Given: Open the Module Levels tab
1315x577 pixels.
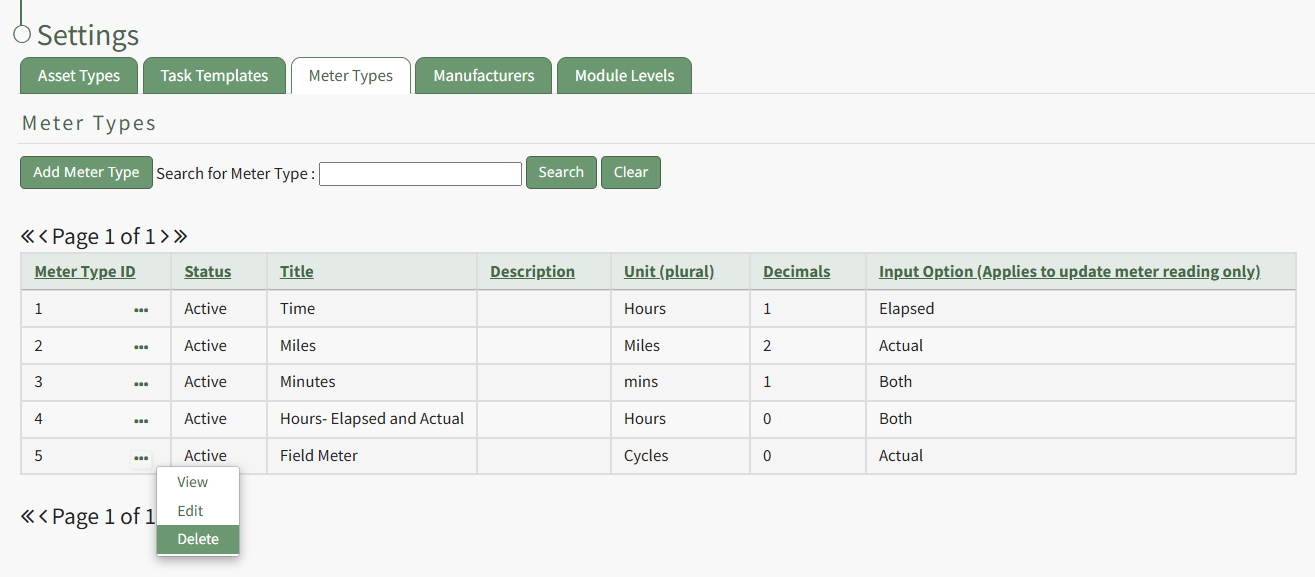Looking at the screenshot, I should 624,76.
